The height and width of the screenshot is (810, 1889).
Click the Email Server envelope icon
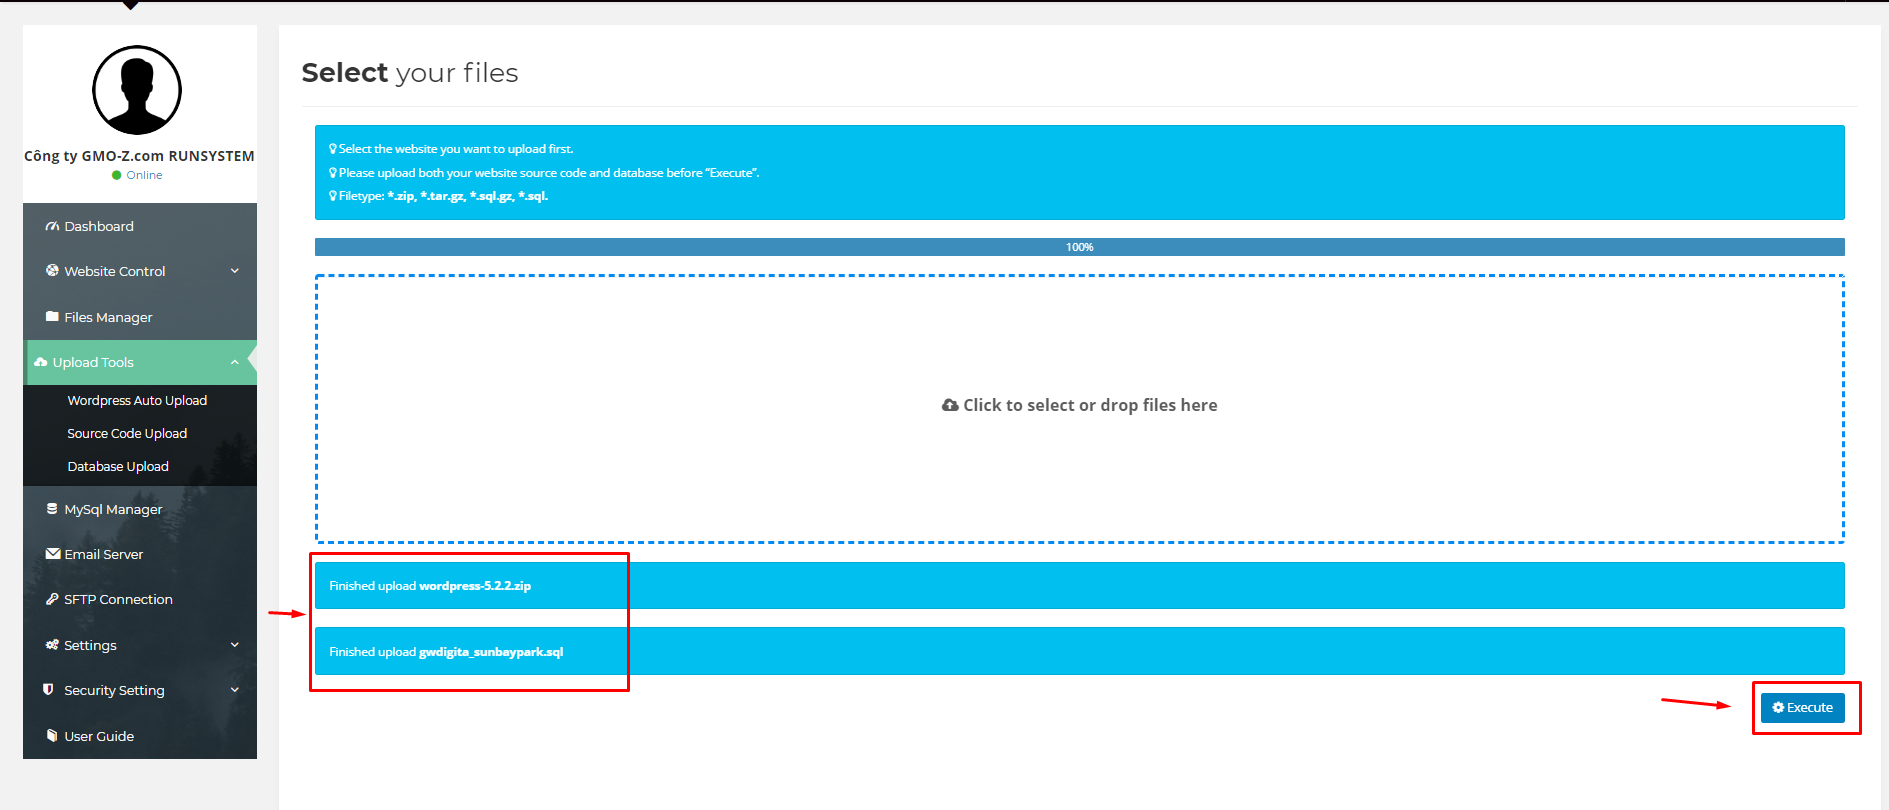(x=53, y=554)
